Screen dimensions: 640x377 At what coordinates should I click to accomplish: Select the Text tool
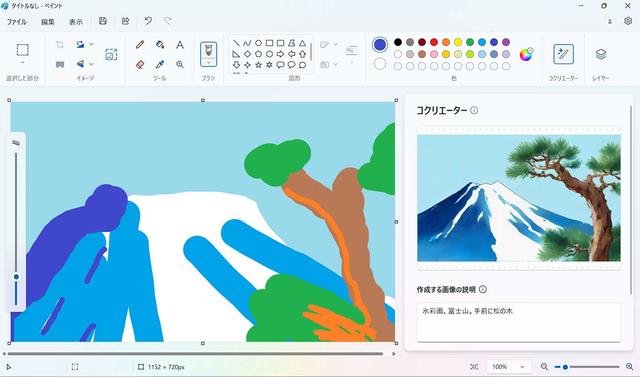click(x=180, y=44)
